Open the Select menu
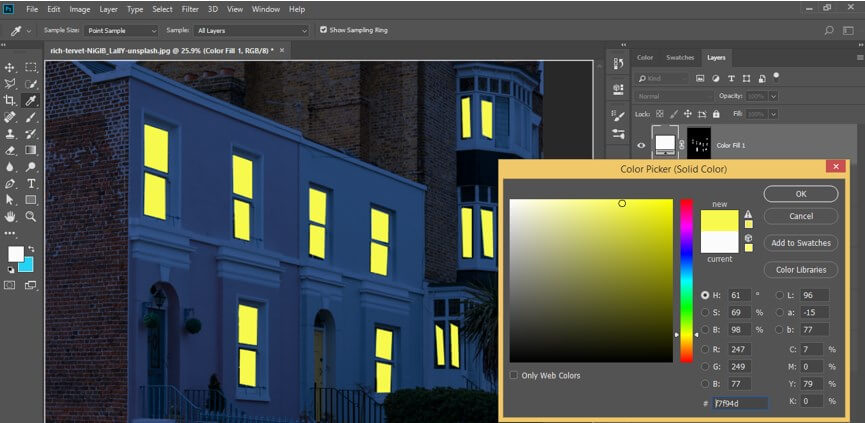 tap(162, 9)
